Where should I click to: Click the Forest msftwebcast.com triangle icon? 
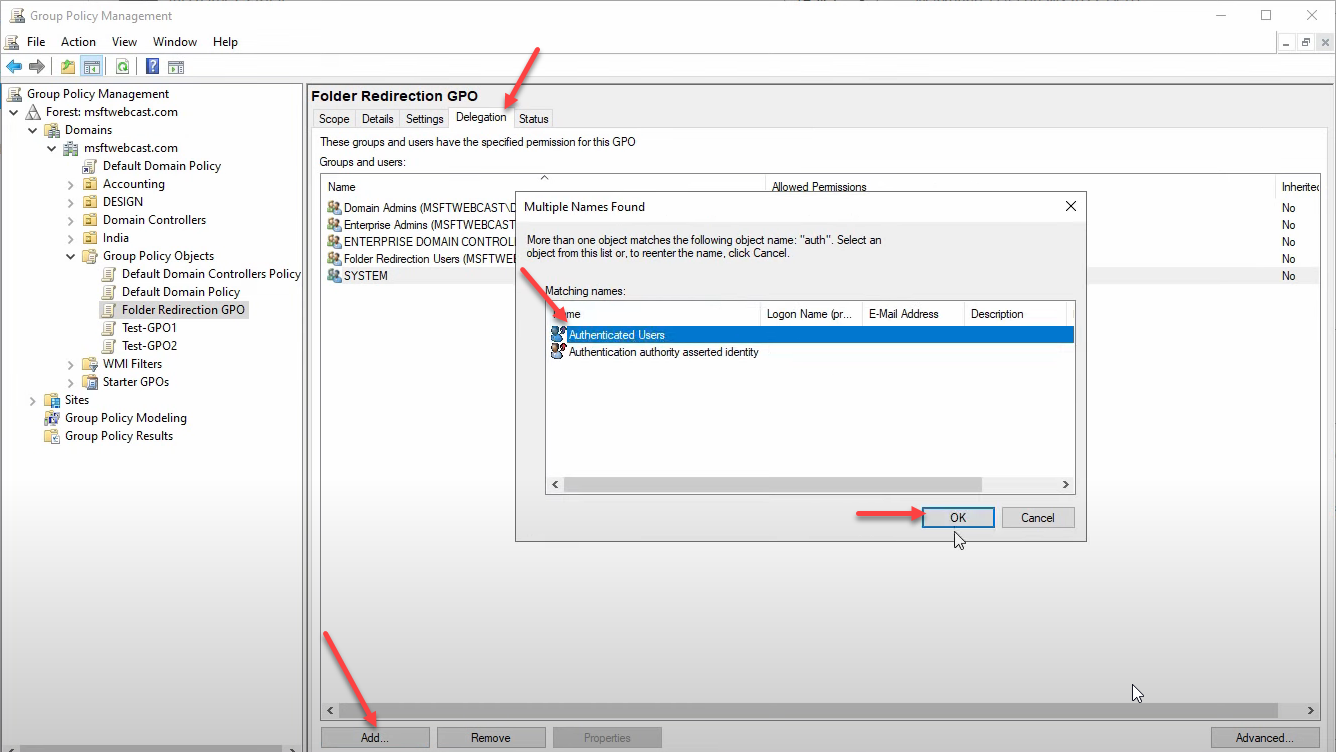coord(34,112)
